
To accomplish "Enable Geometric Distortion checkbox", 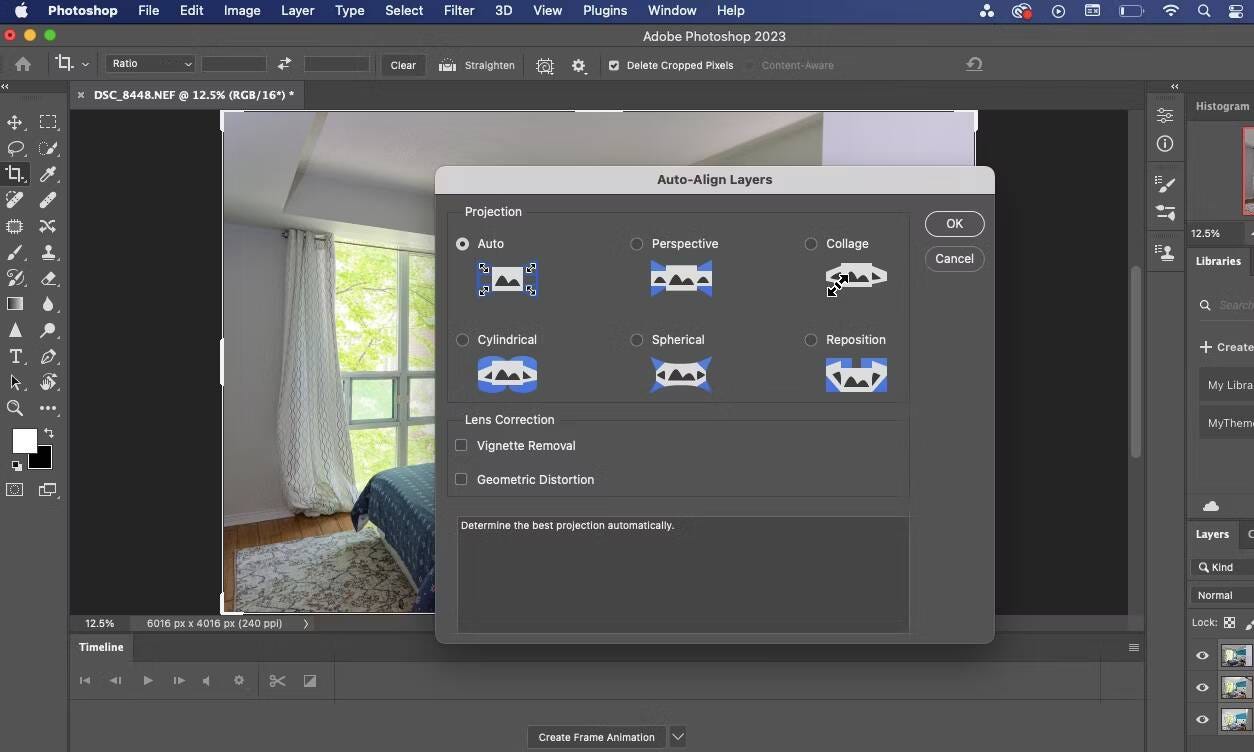I will (x=461, y=479).
